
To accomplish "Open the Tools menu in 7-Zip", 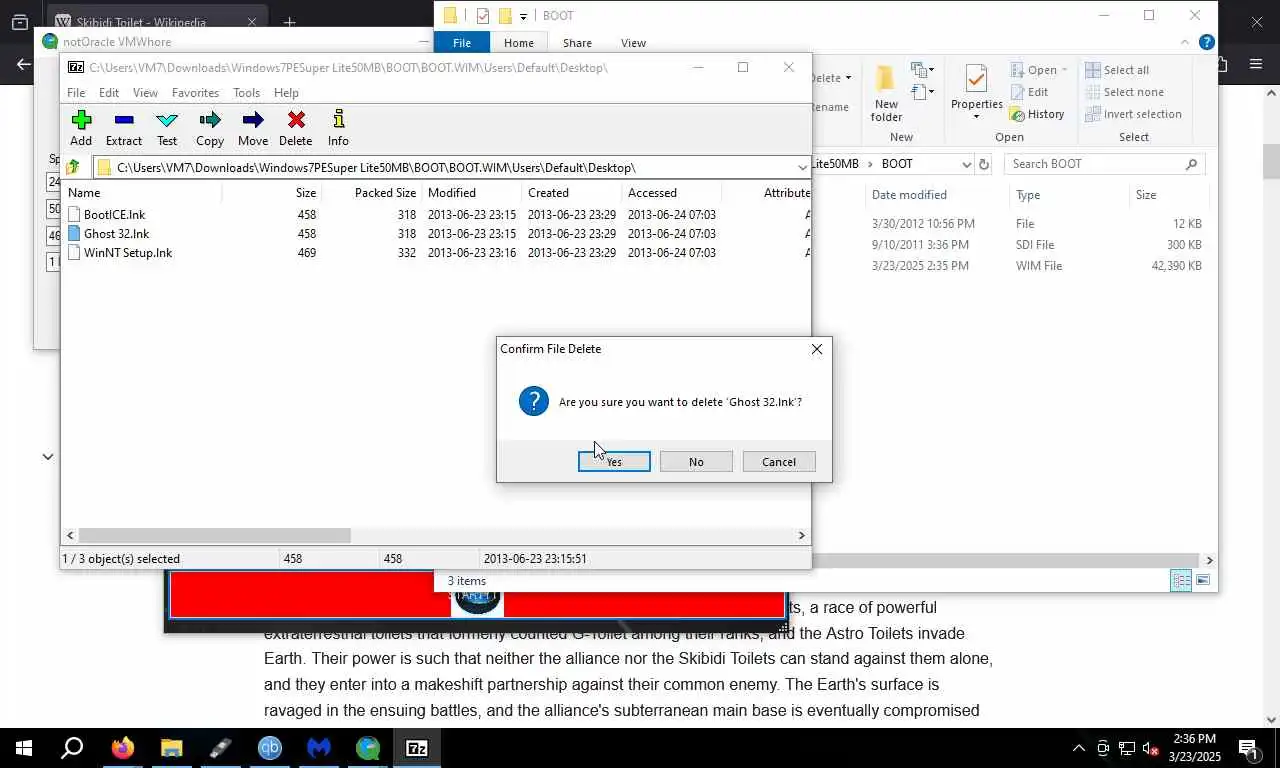I will point(246,93).
